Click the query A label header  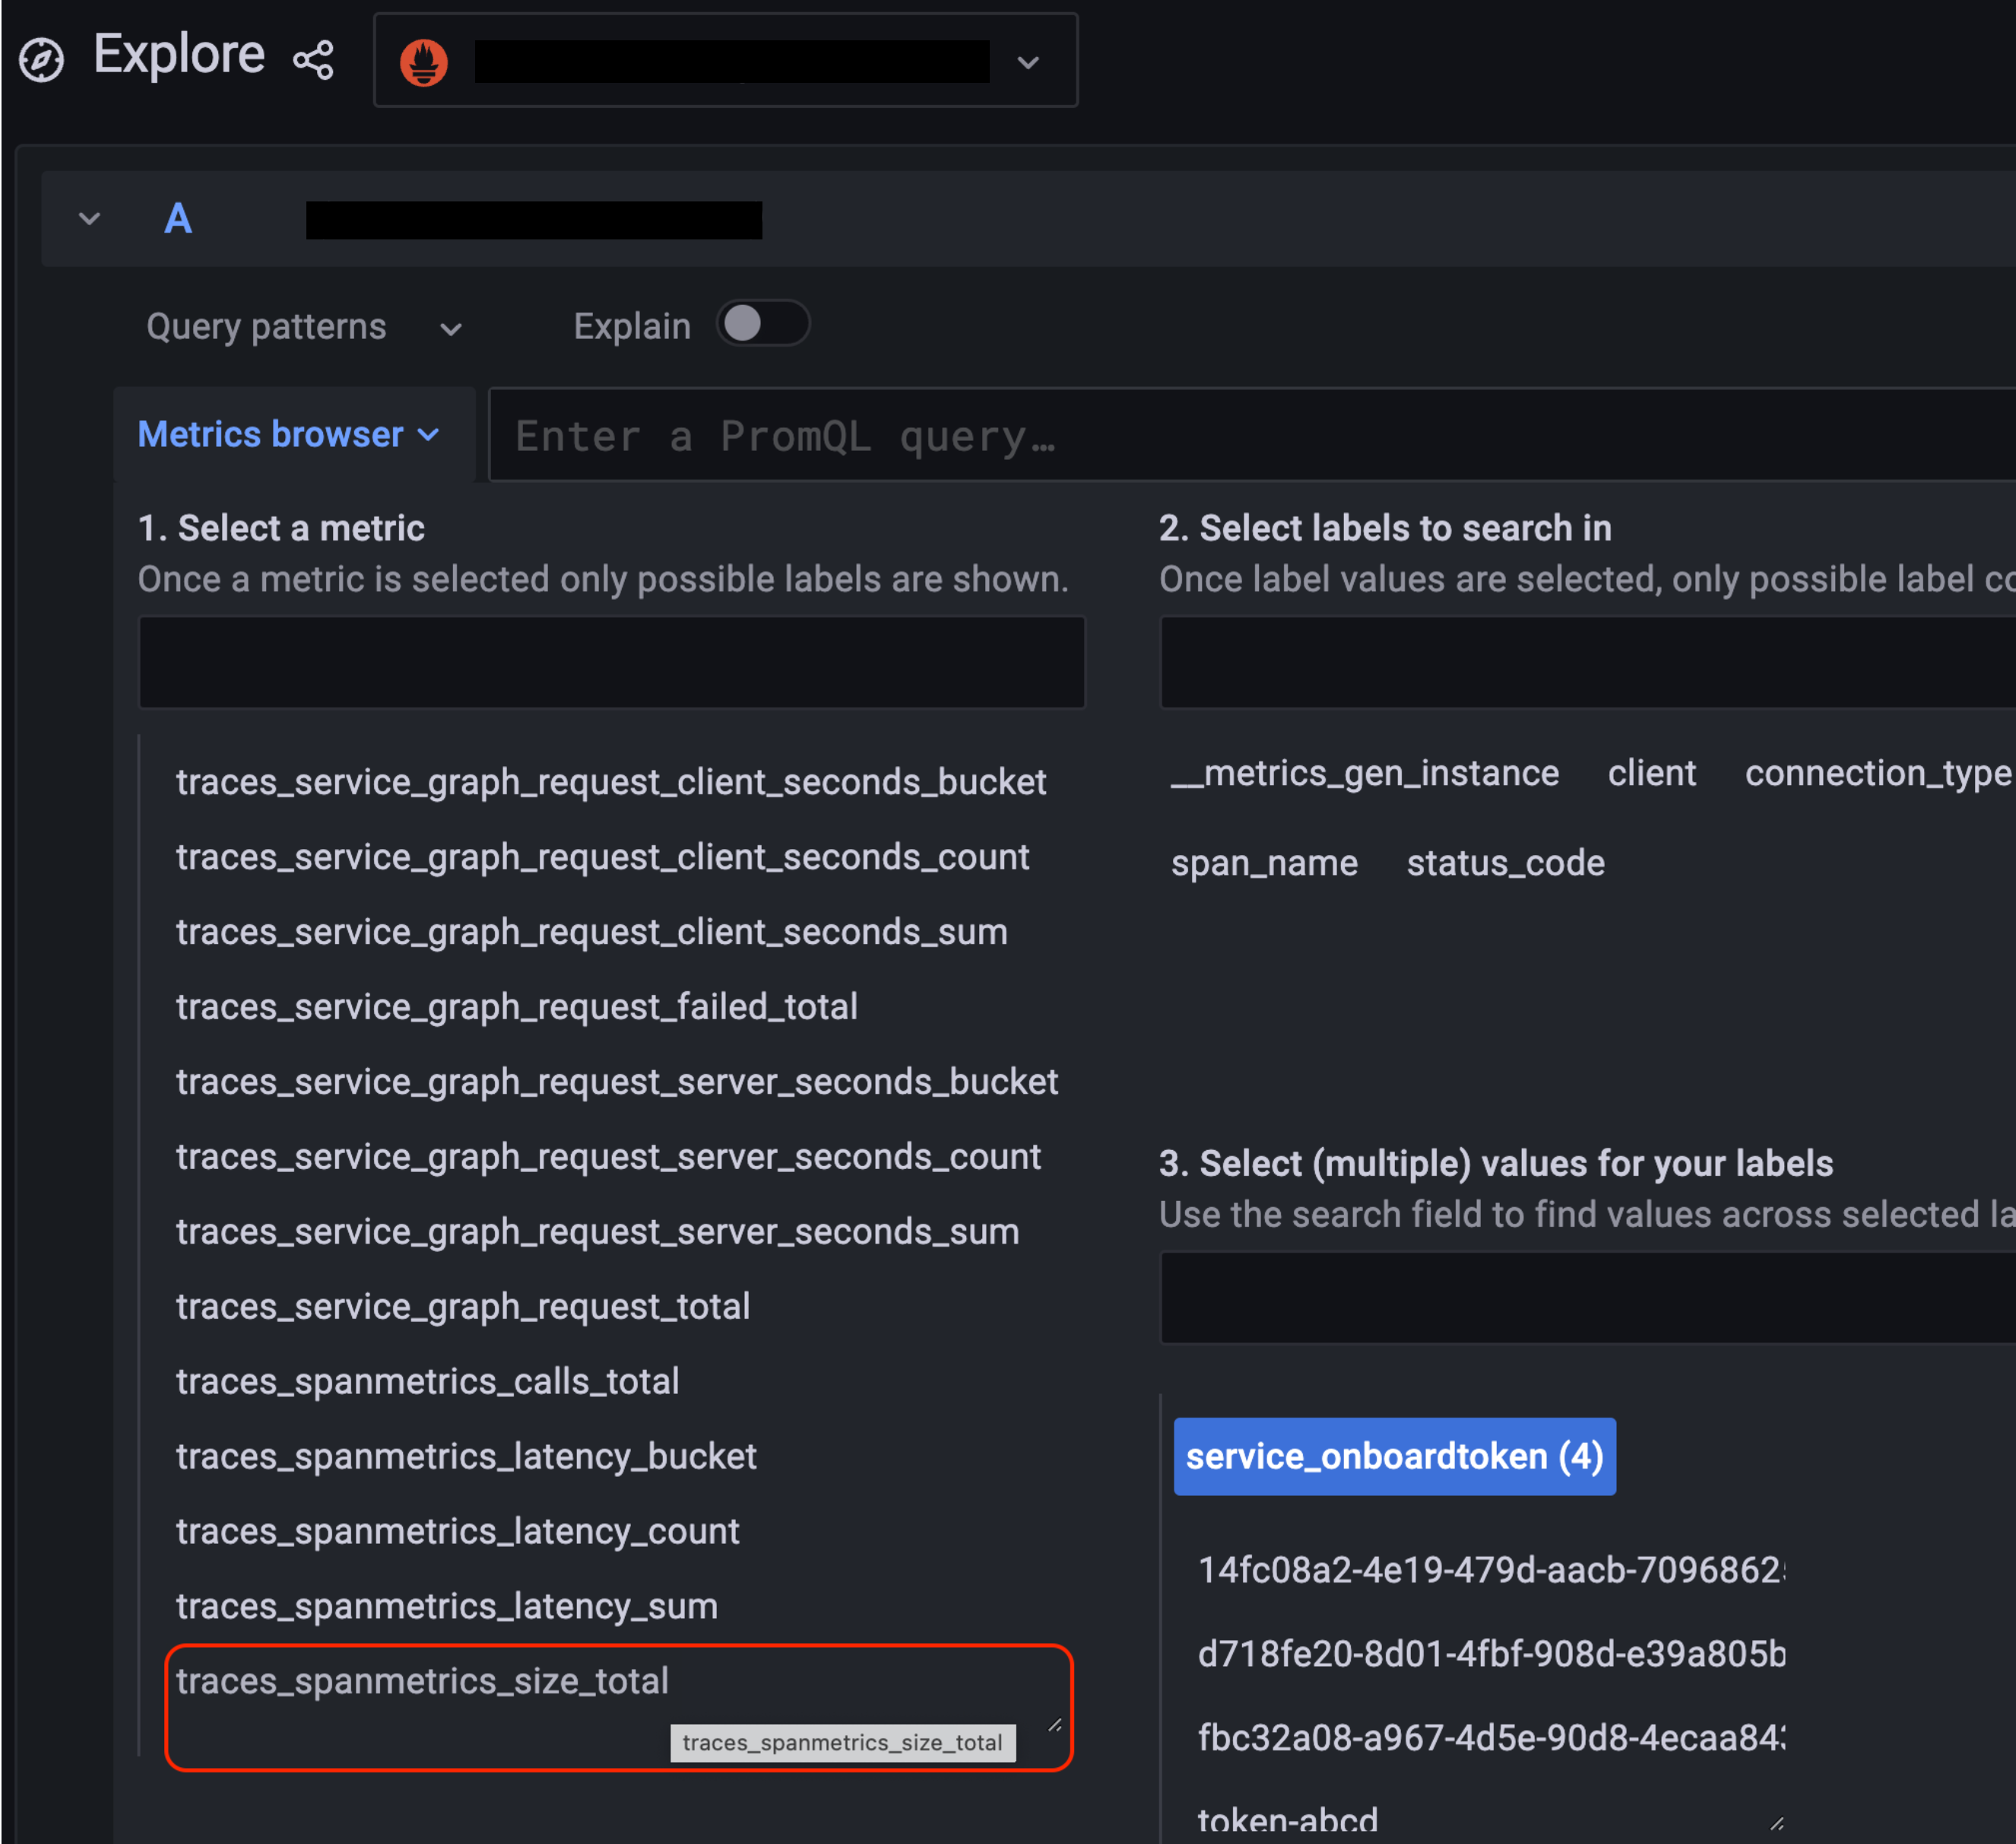click(178, 219)
